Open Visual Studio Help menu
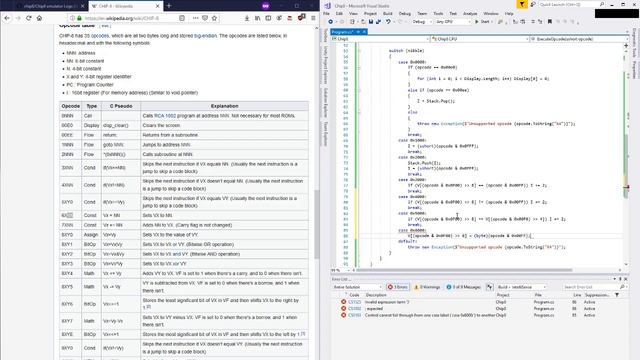The image size is (640, 360). tap(509, 13)
